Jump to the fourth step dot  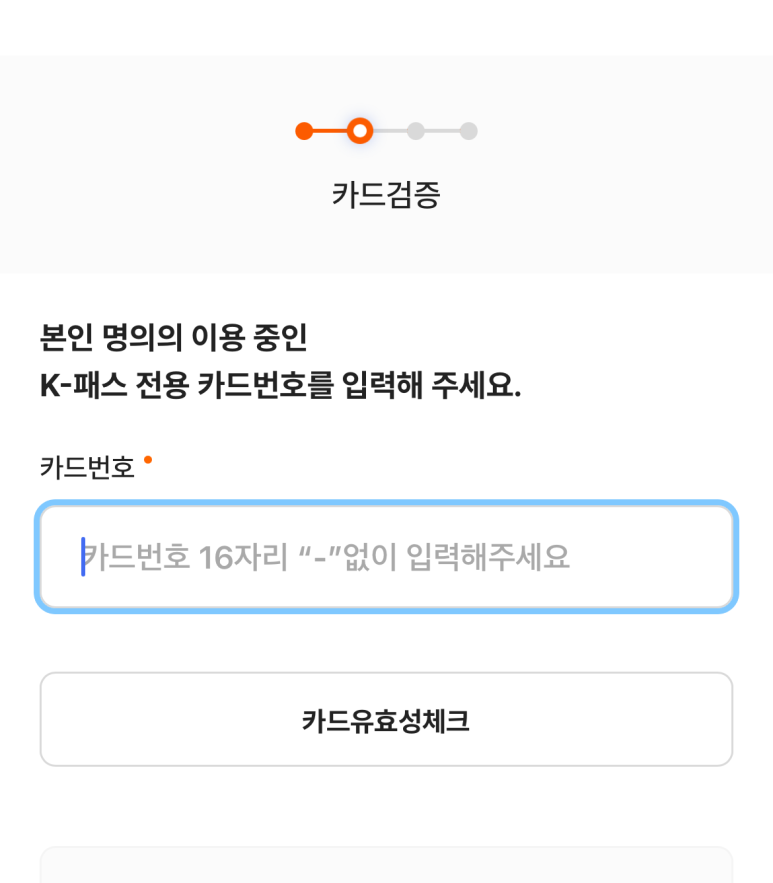(x=468, y=131)
